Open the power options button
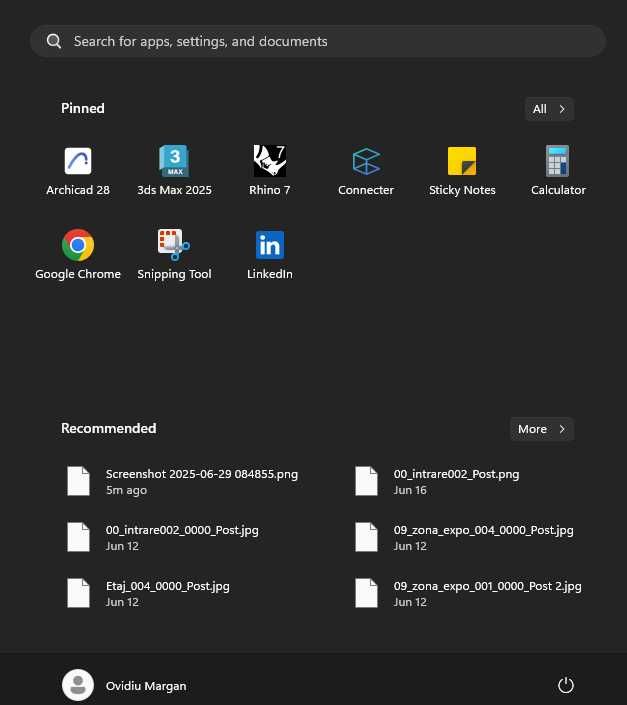Screen dimensions: 627x705 [565, 685]
